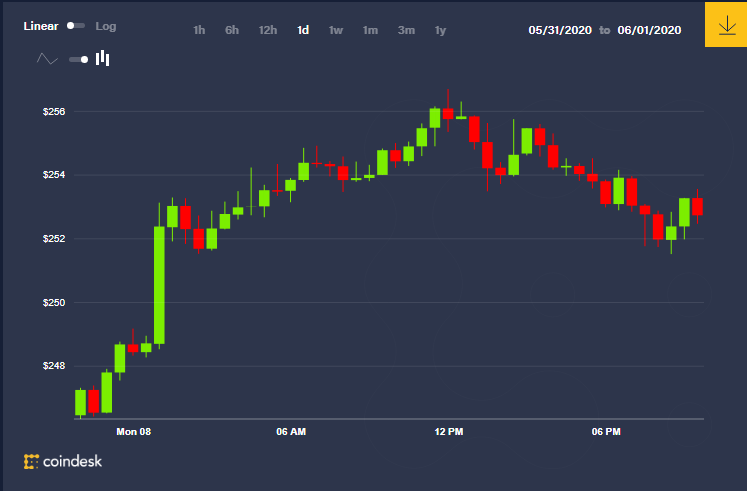Viewport: 747px width, 491px height.
Task: Switch to the 1h time range
Action: pos(199,30)
